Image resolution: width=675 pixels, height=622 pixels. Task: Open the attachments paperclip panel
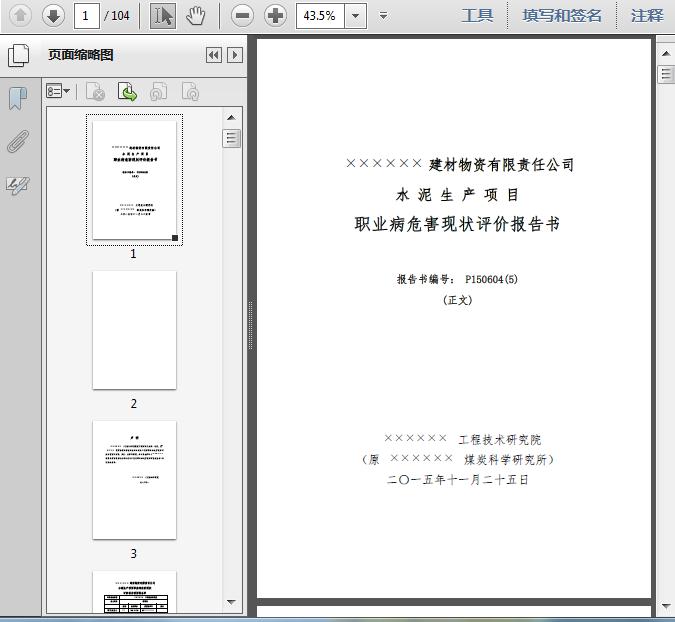coord(18,141)
